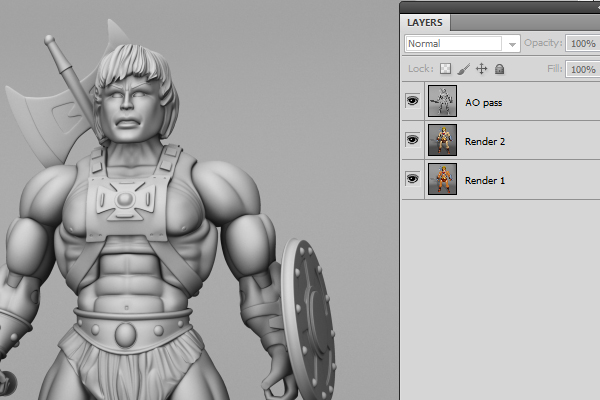The height and width of the screenshot is (400, 600).
Task: Click the Opacity label scrubby slider
Action: click(x=544, y=44)
